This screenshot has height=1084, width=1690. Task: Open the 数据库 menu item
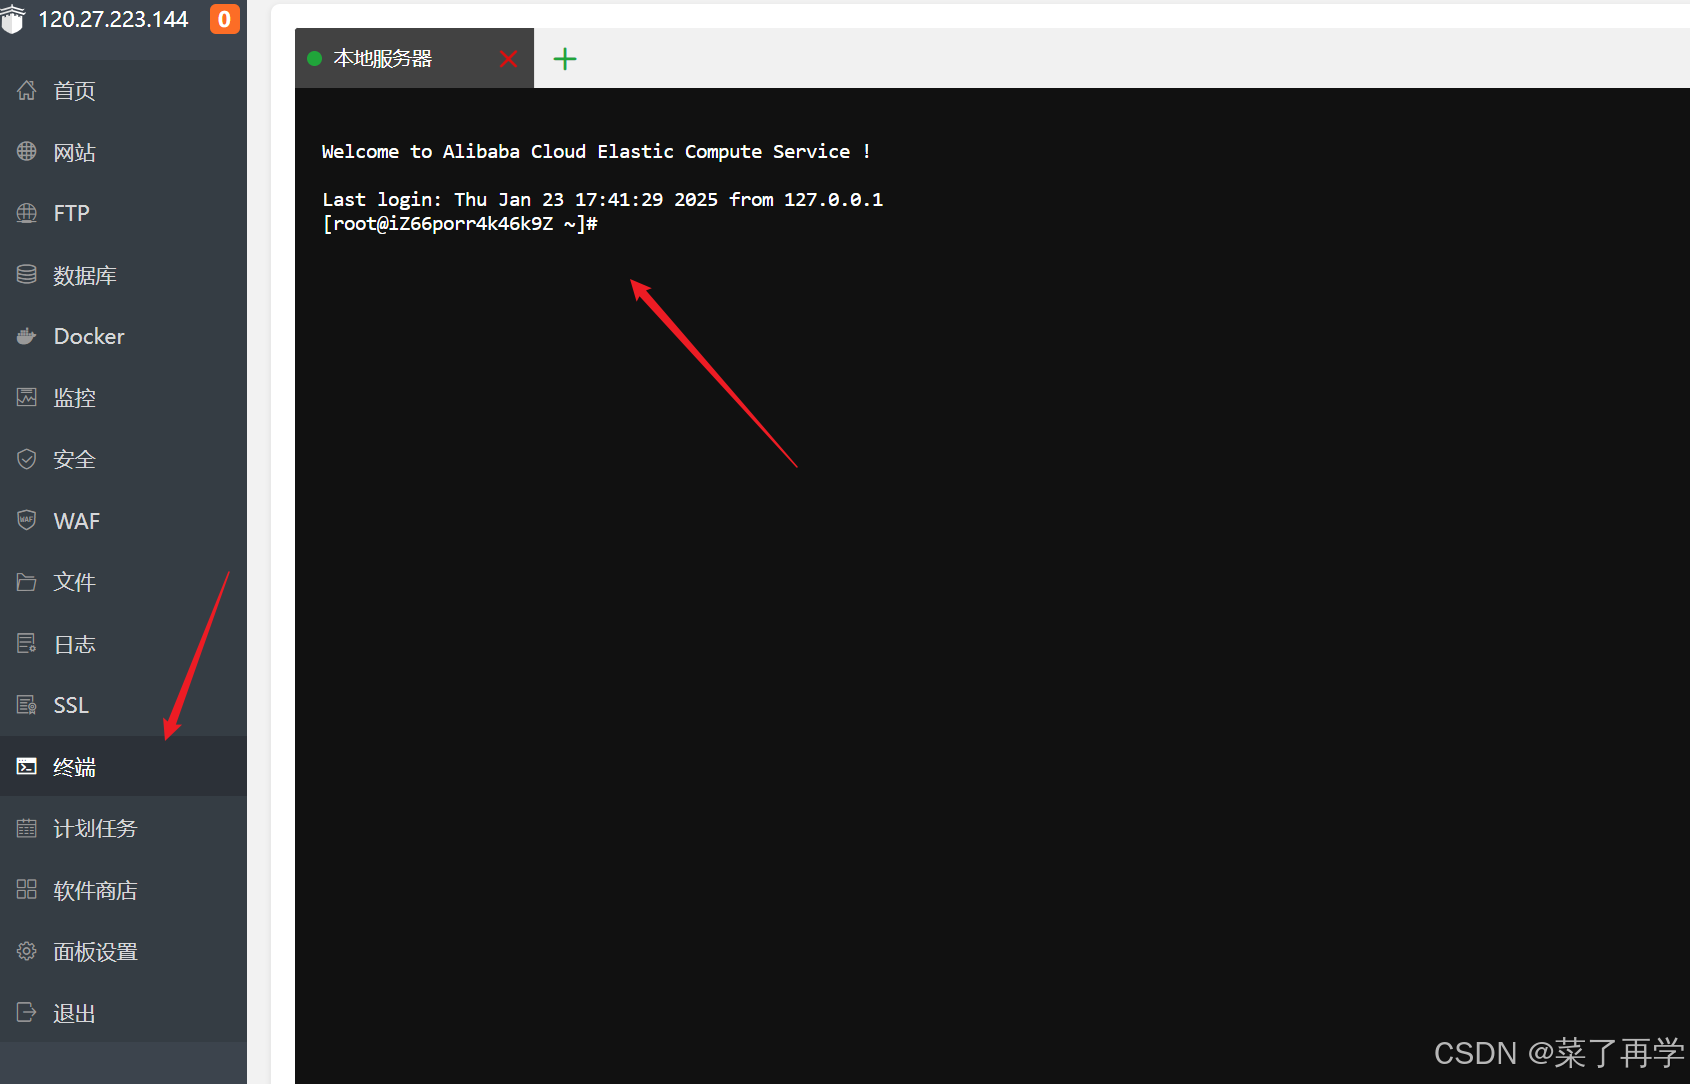pyautogui.click(x=123, y=275)
